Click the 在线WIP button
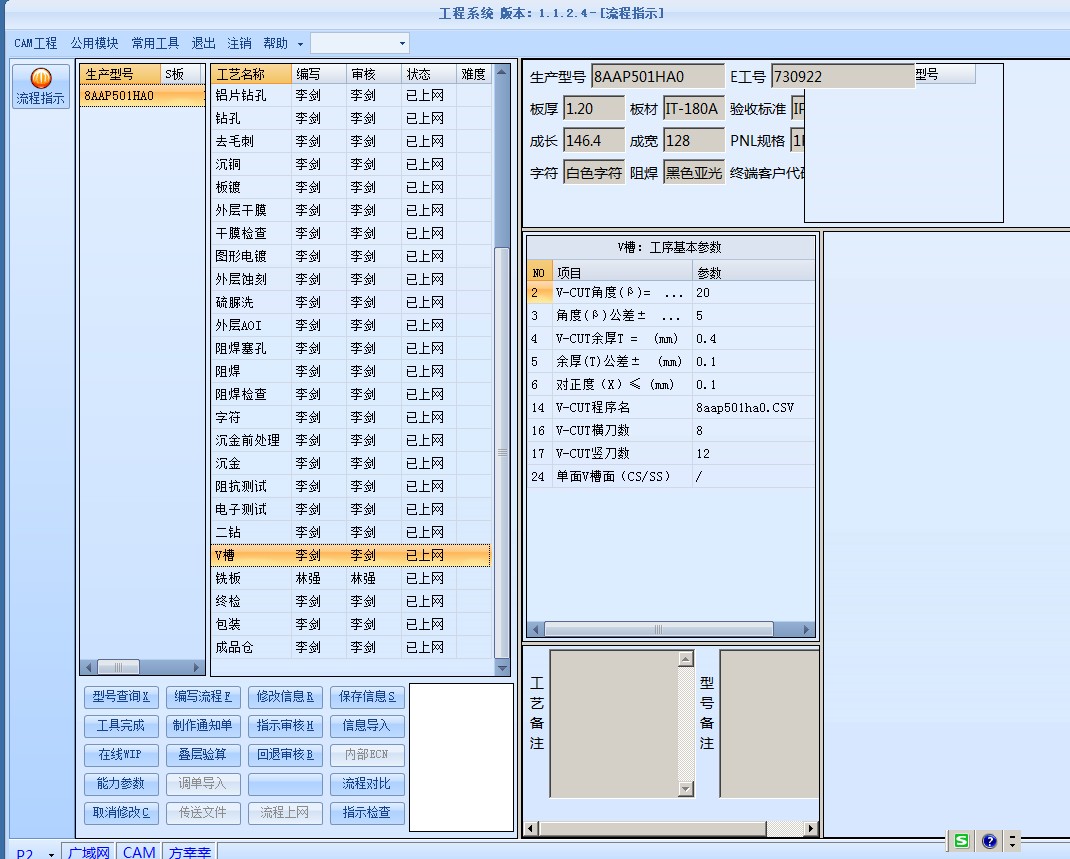1070x859 pixels. click(121, 755)
